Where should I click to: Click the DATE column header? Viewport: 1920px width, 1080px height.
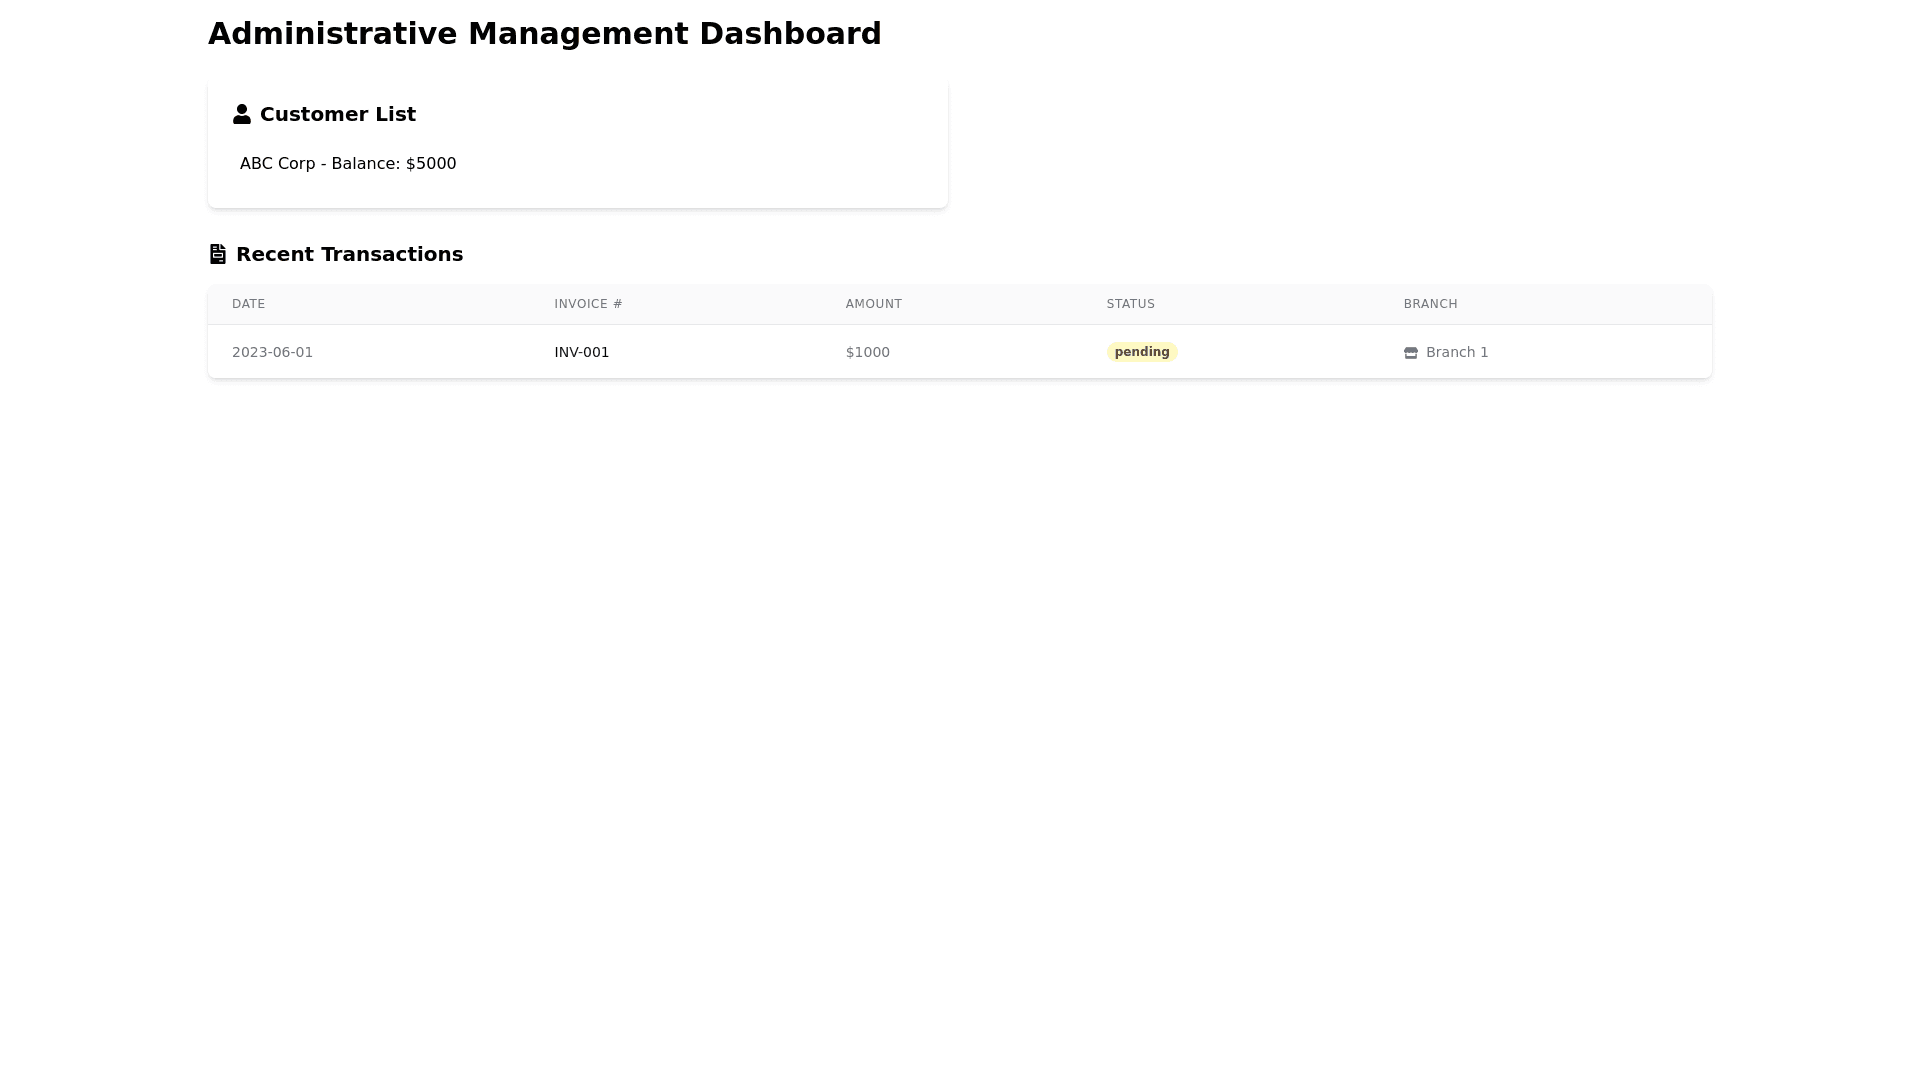tap(248, 304)
